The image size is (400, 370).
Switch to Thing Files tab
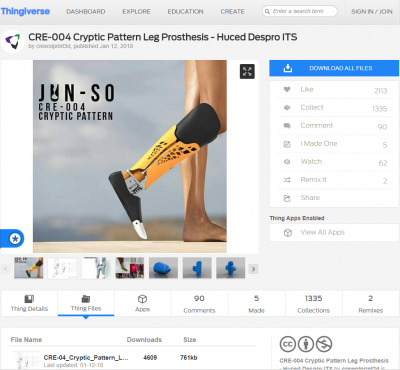pos(86,303)
